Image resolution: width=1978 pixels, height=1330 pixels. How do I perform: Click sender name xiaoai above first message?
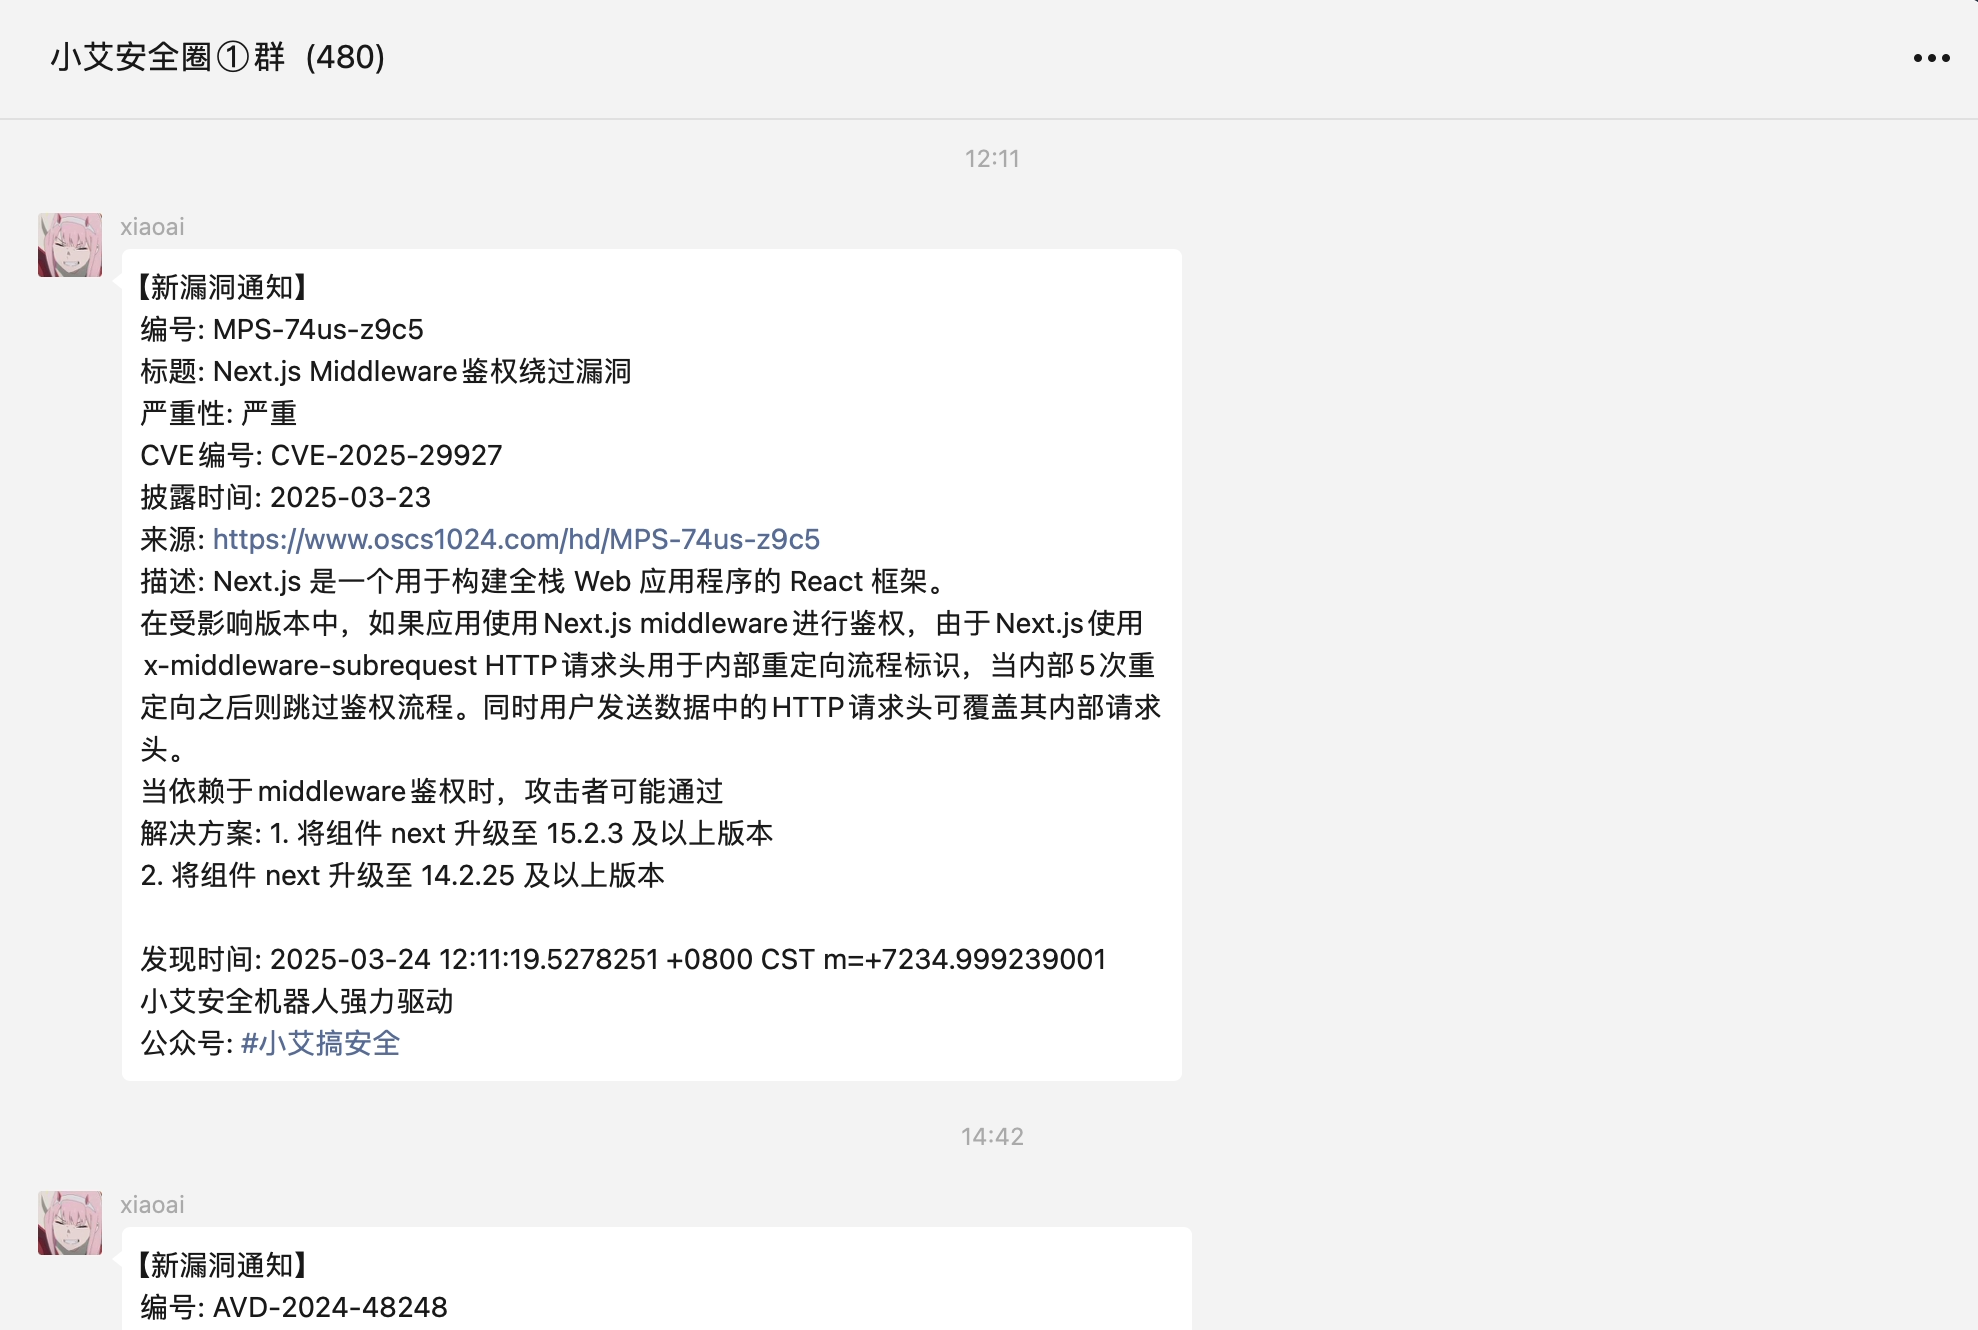(152, 227)
